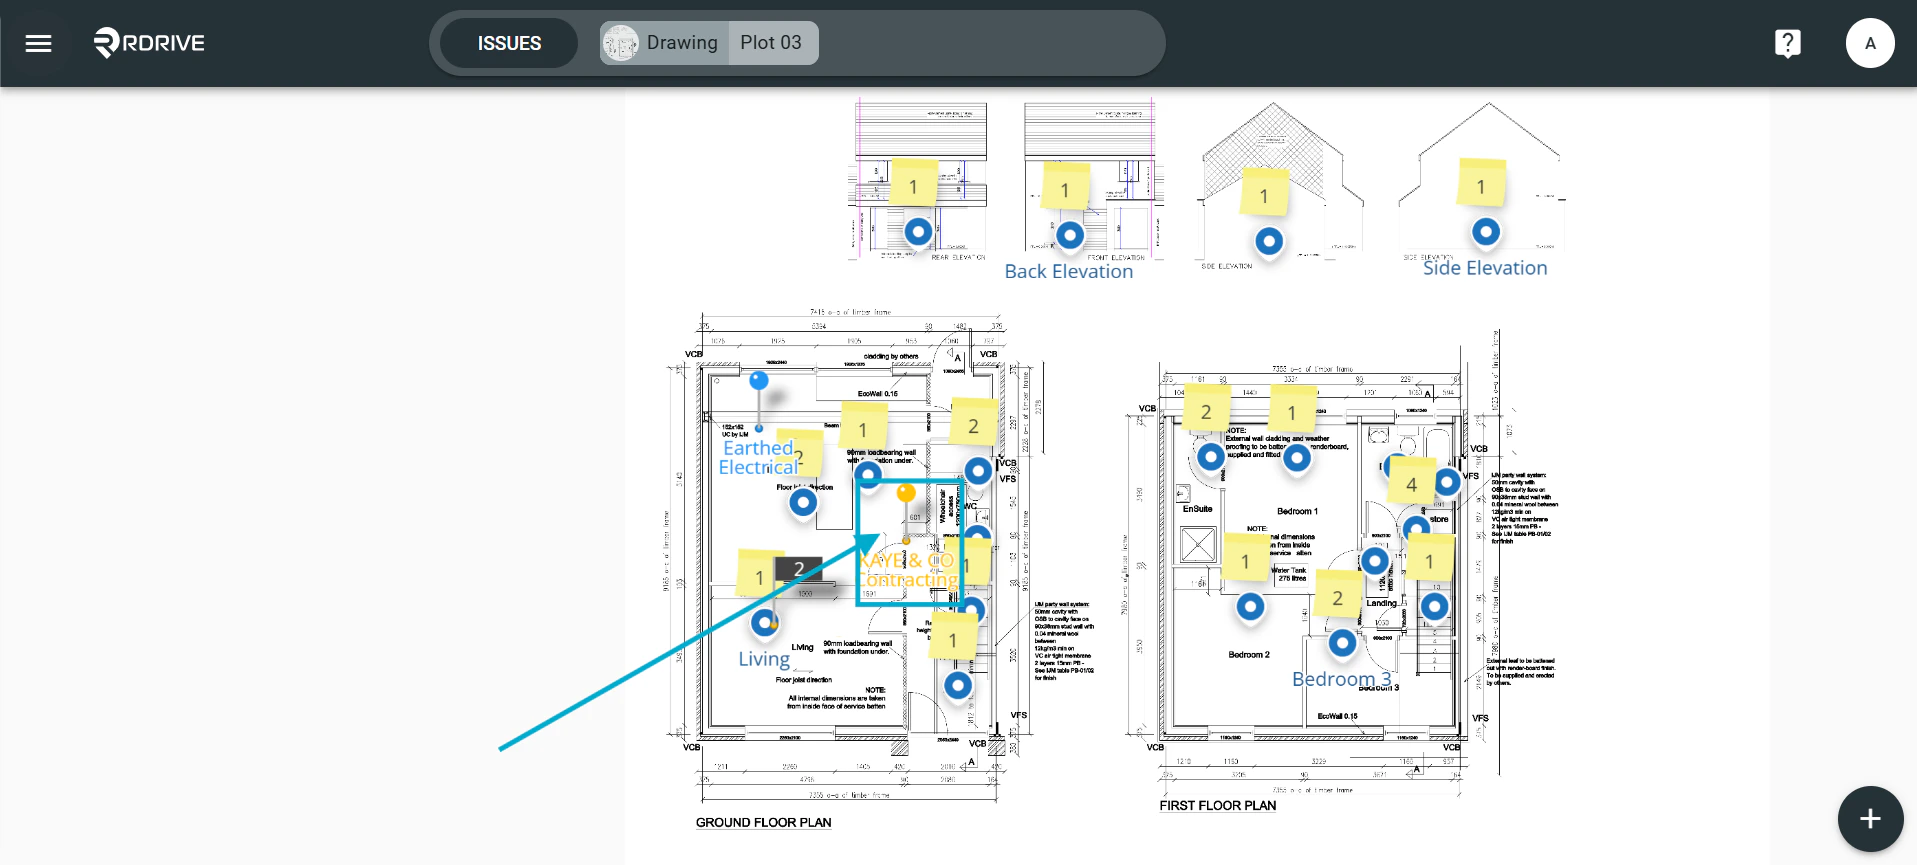Image resolution: width=1917 pixels, height=865 pixels.
Task: Select the Drawing breadcrumb chip
Action: 664,43
